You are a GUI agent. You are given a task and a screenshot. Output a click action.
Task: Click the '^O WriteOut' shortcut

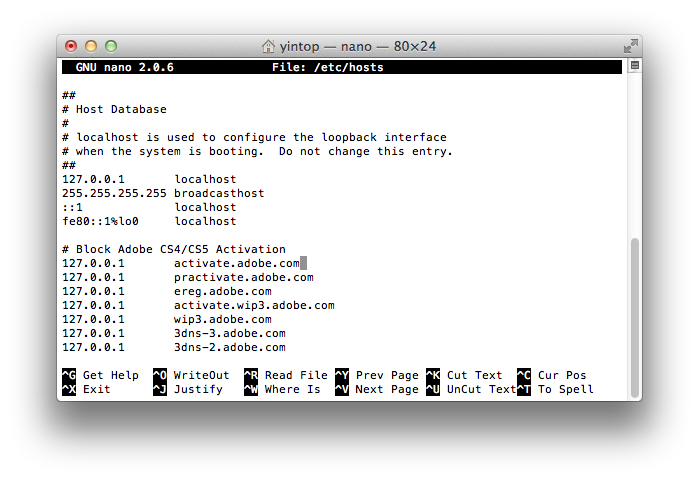tap(191, 375)
